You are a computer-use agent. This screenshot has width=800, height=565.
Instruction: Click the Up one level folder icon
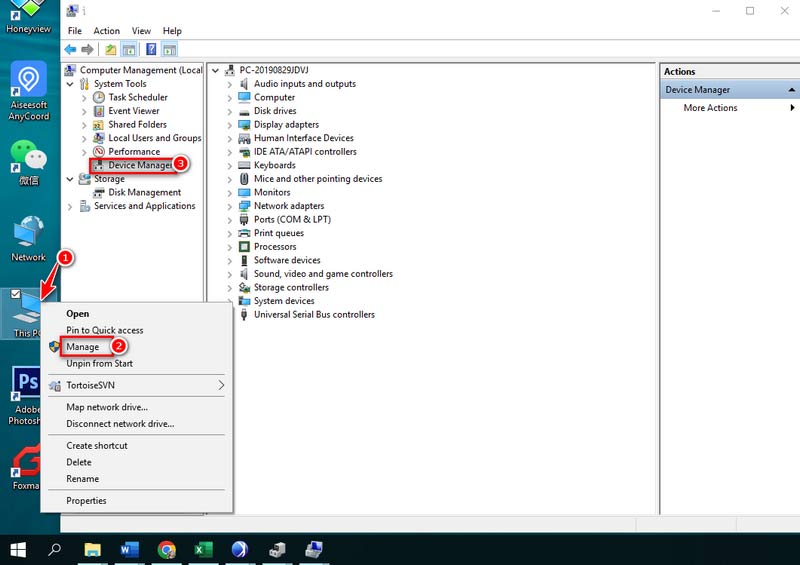coord(110,50)
